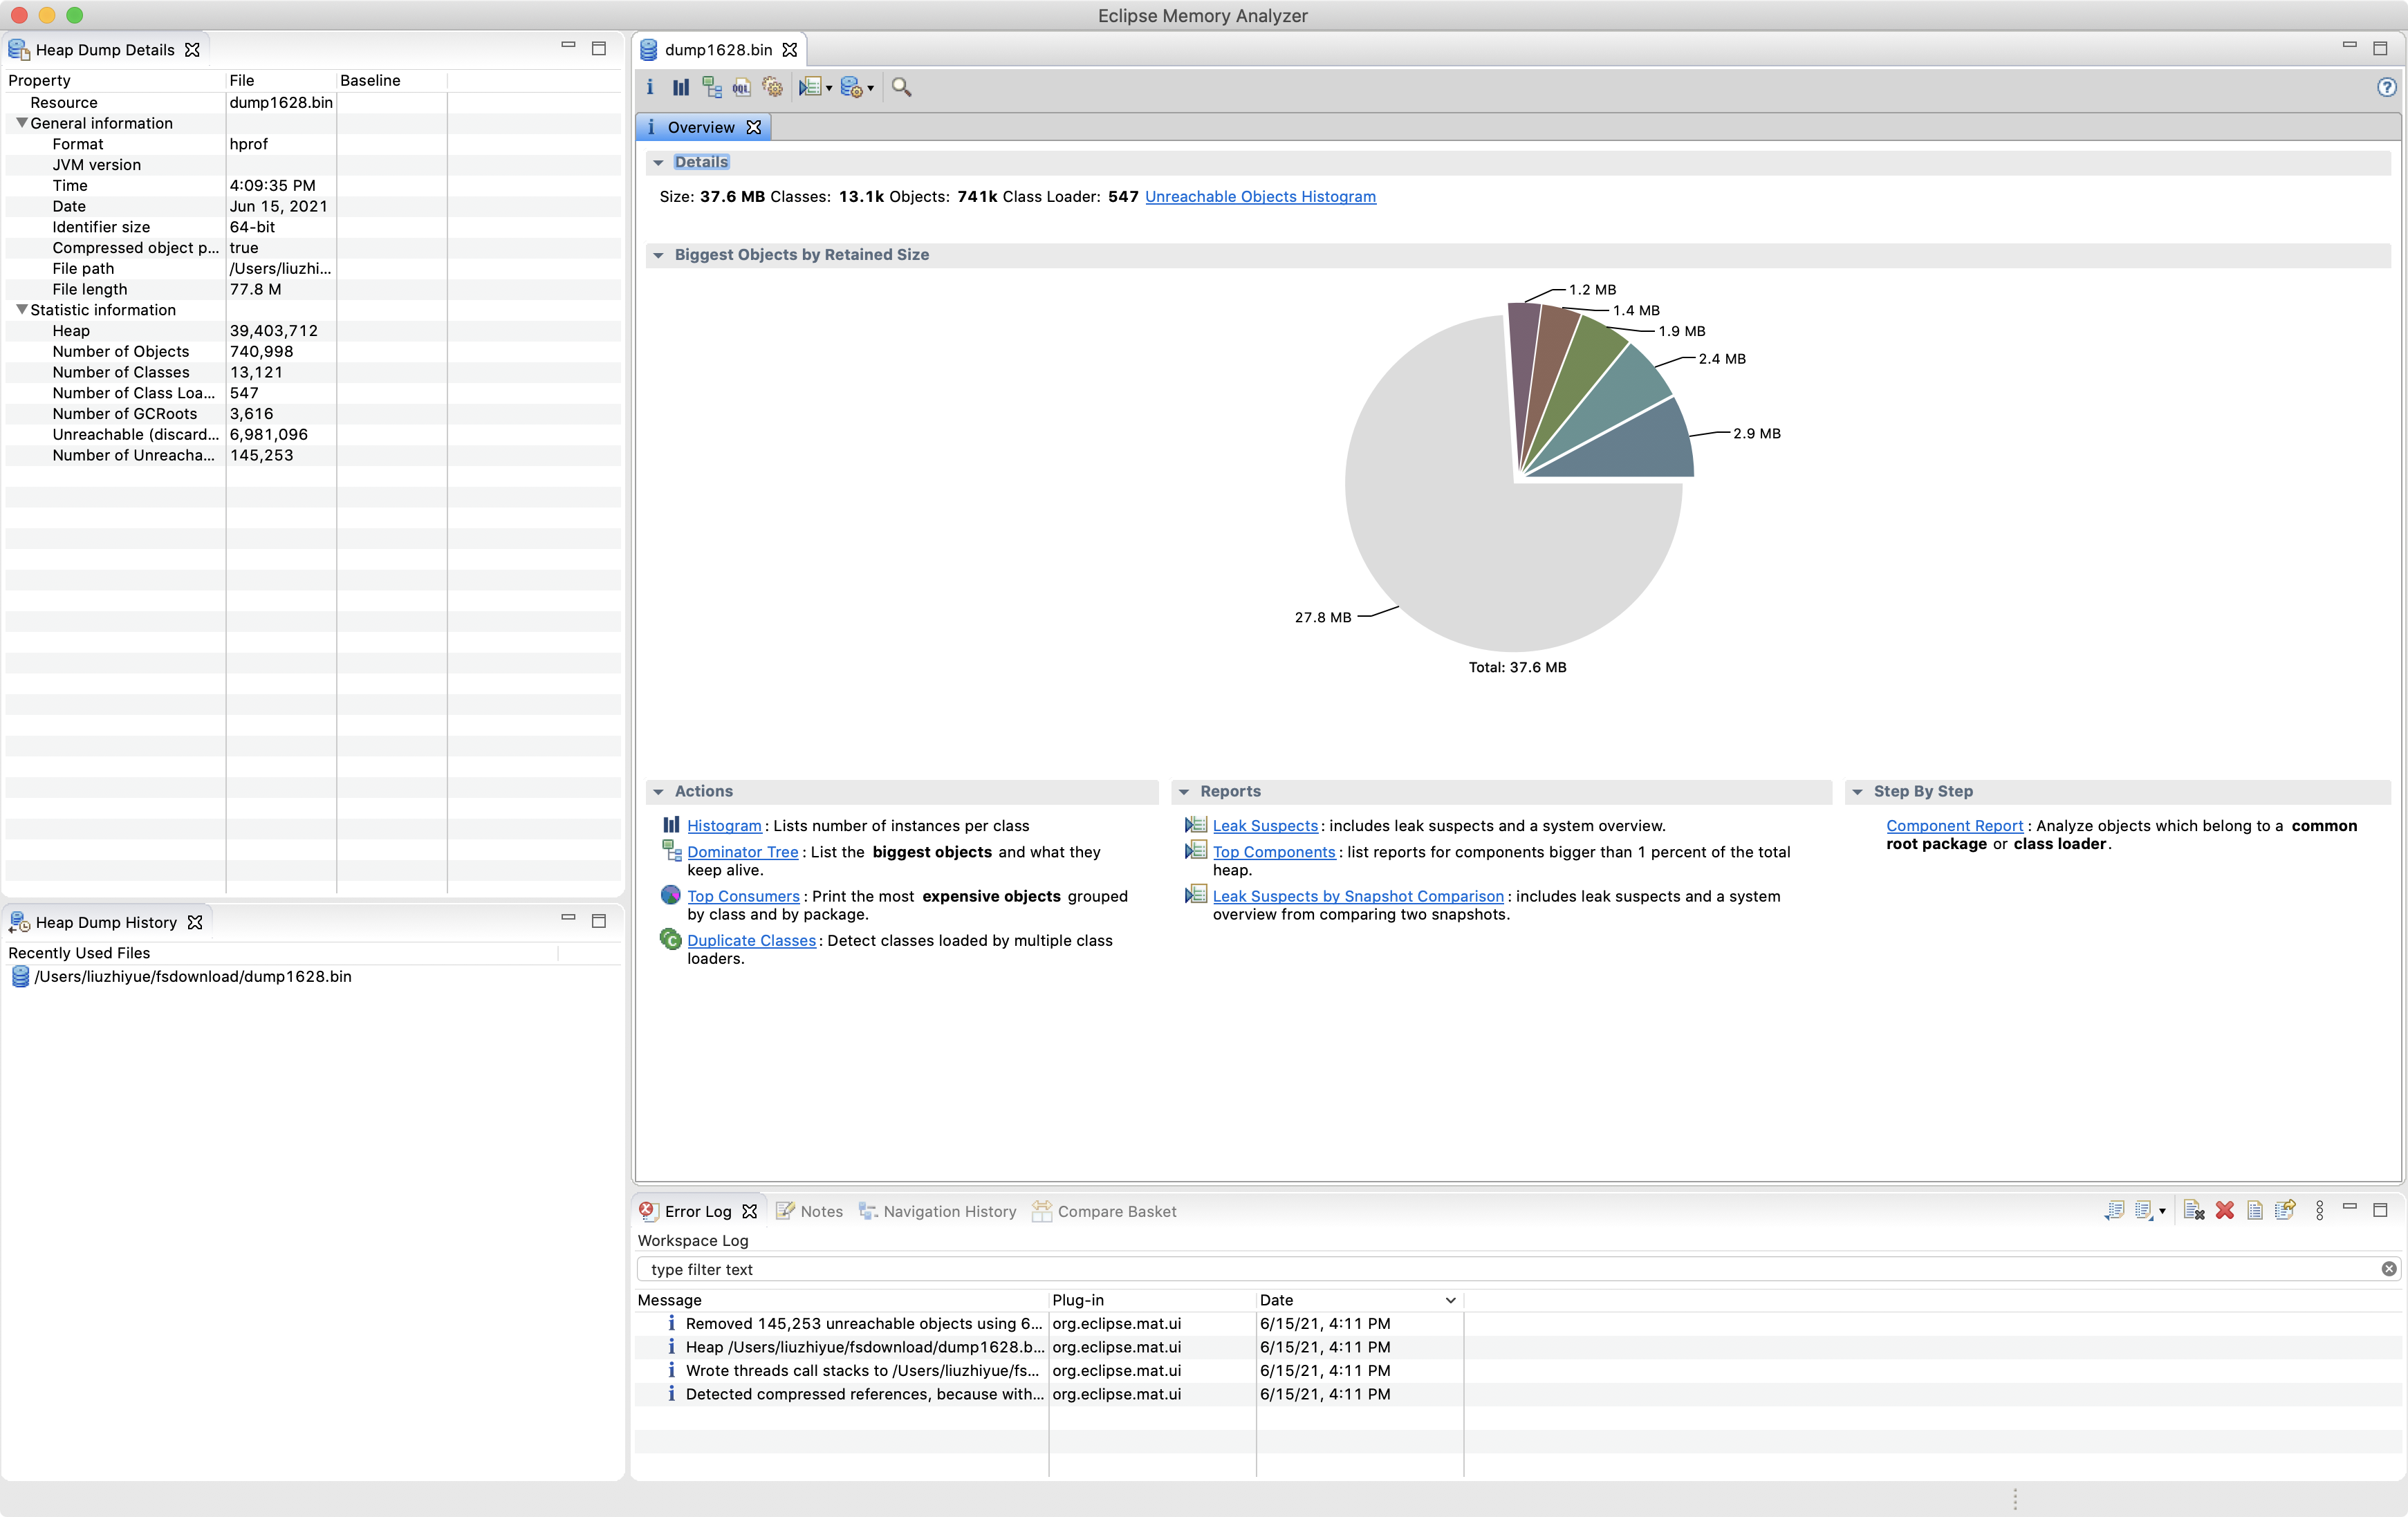
Task: Click the Error Log view menu dots
Action: (2319, 1211)
